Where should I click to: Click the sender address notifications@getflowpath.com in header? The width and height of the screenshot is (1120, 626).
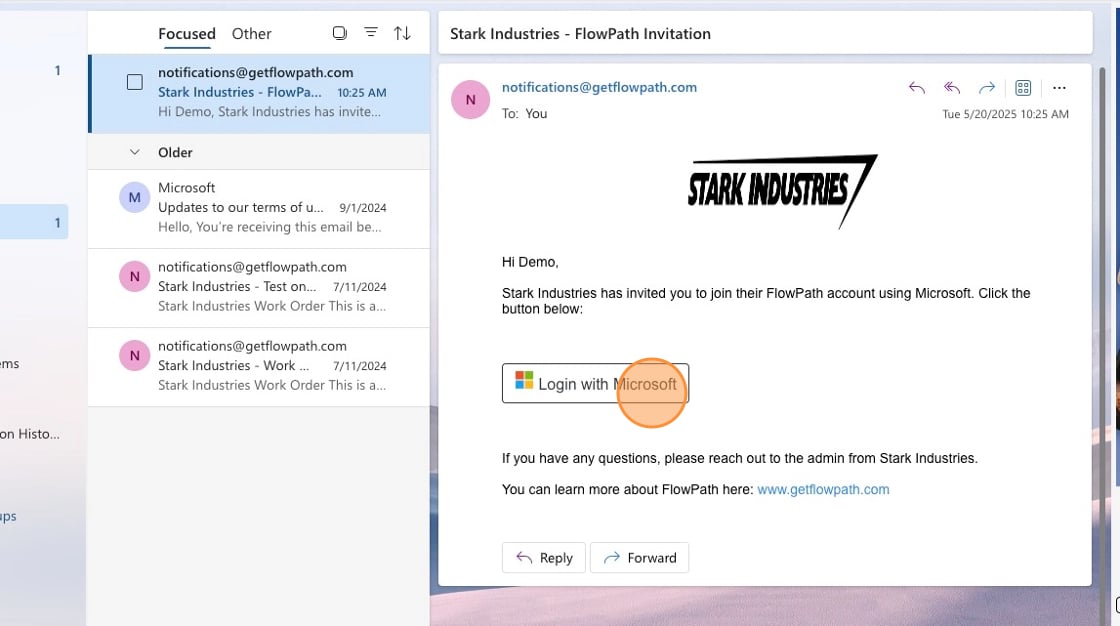[x=599, y=87]
